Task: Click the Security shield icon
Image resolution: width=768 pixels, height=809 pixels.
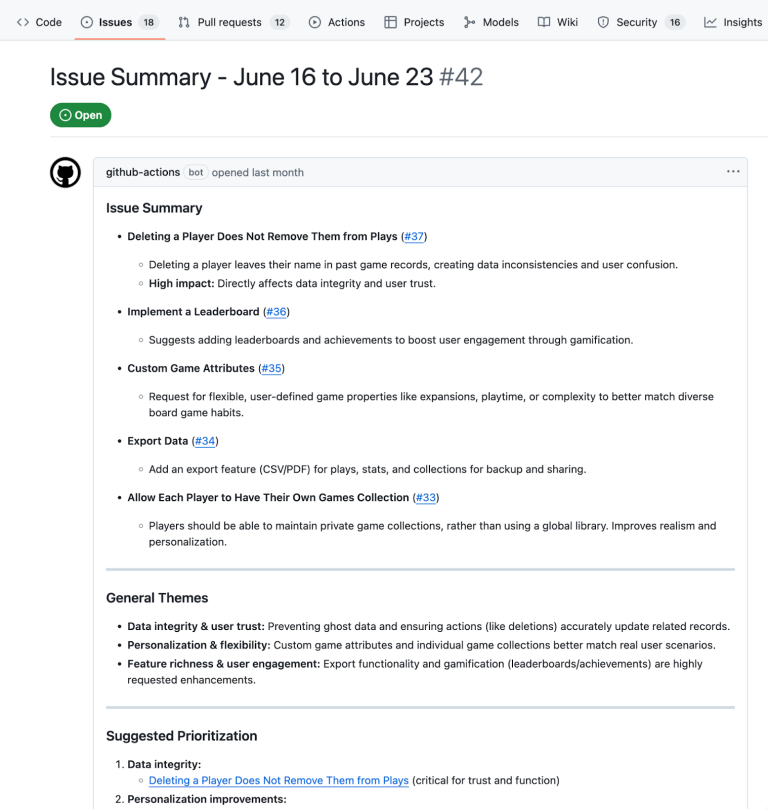Action: point(602,21)
